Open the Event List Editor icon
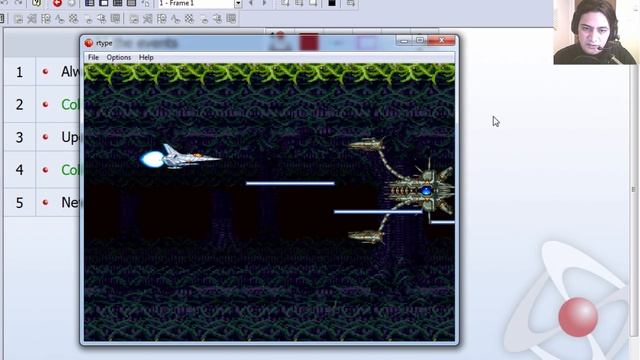 point(131,3)
